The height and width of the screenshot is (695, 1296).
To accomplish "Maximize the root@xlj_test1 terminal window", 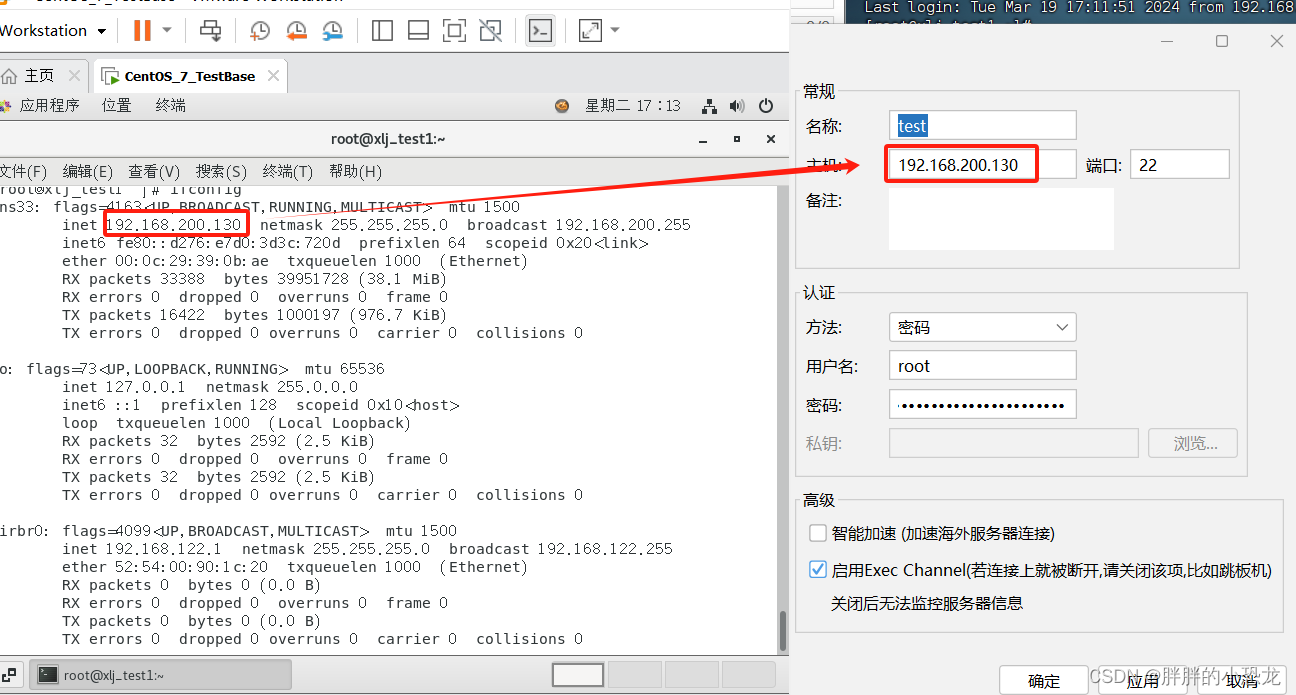I will (x=737, y=139).
